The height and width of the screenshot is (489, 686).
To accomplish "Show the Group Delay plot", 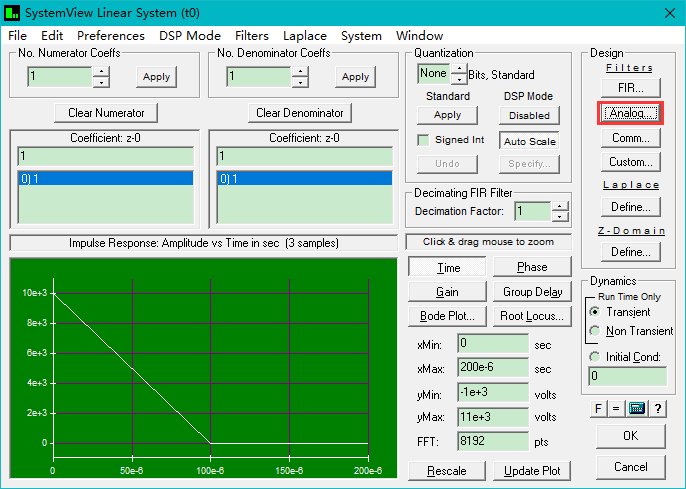I will (532, 292).
